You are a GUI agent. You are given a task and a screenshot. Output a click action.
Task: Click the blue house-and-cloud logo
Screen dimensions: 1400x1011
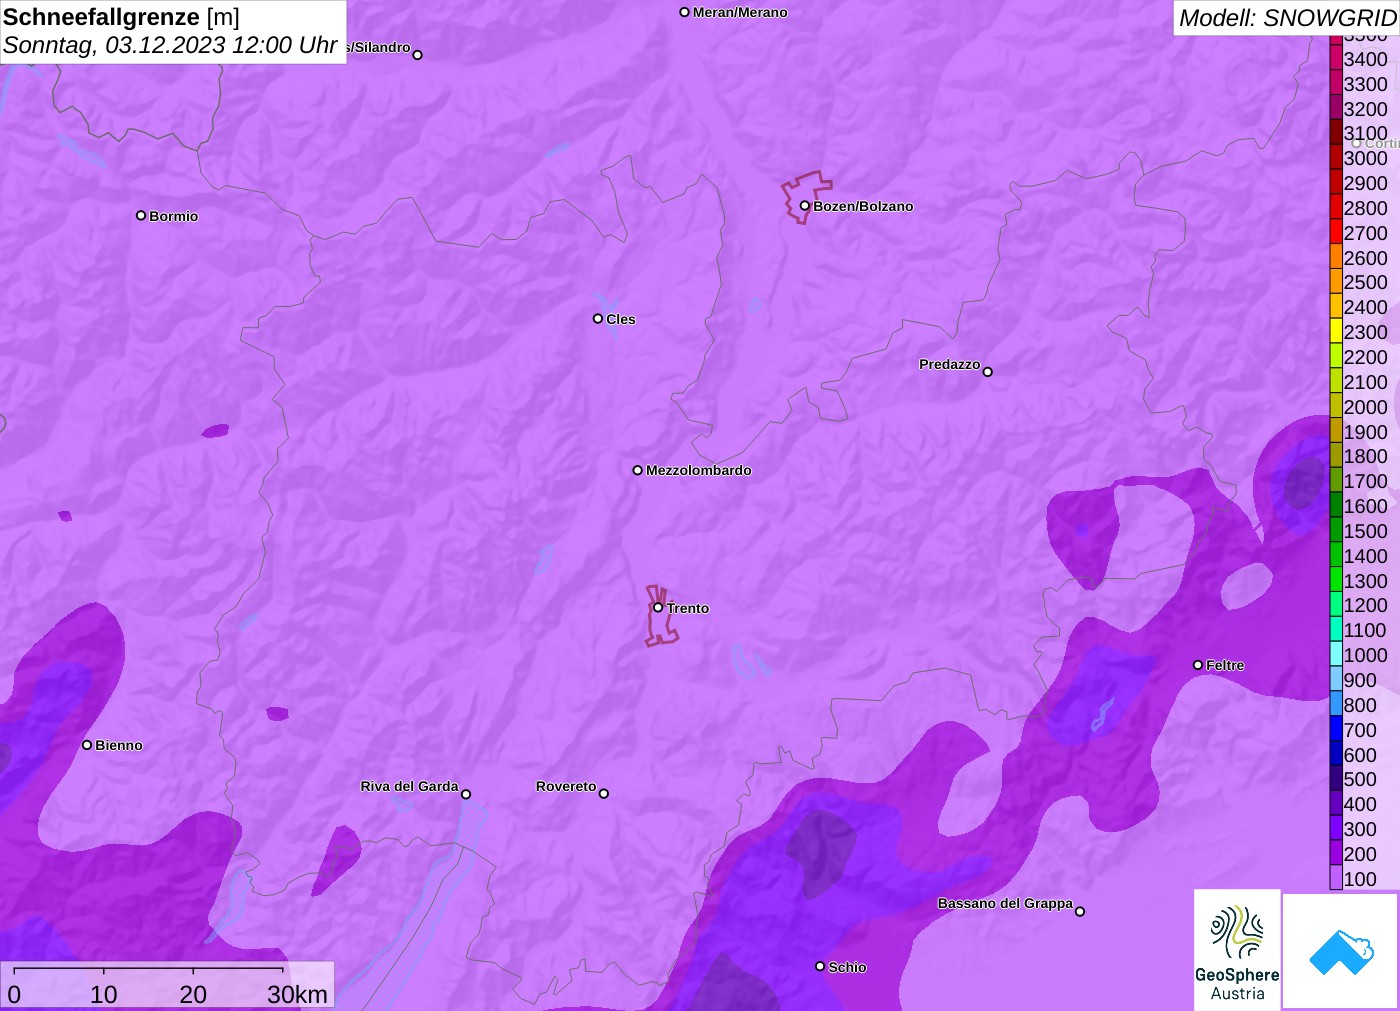[1340, 951]
